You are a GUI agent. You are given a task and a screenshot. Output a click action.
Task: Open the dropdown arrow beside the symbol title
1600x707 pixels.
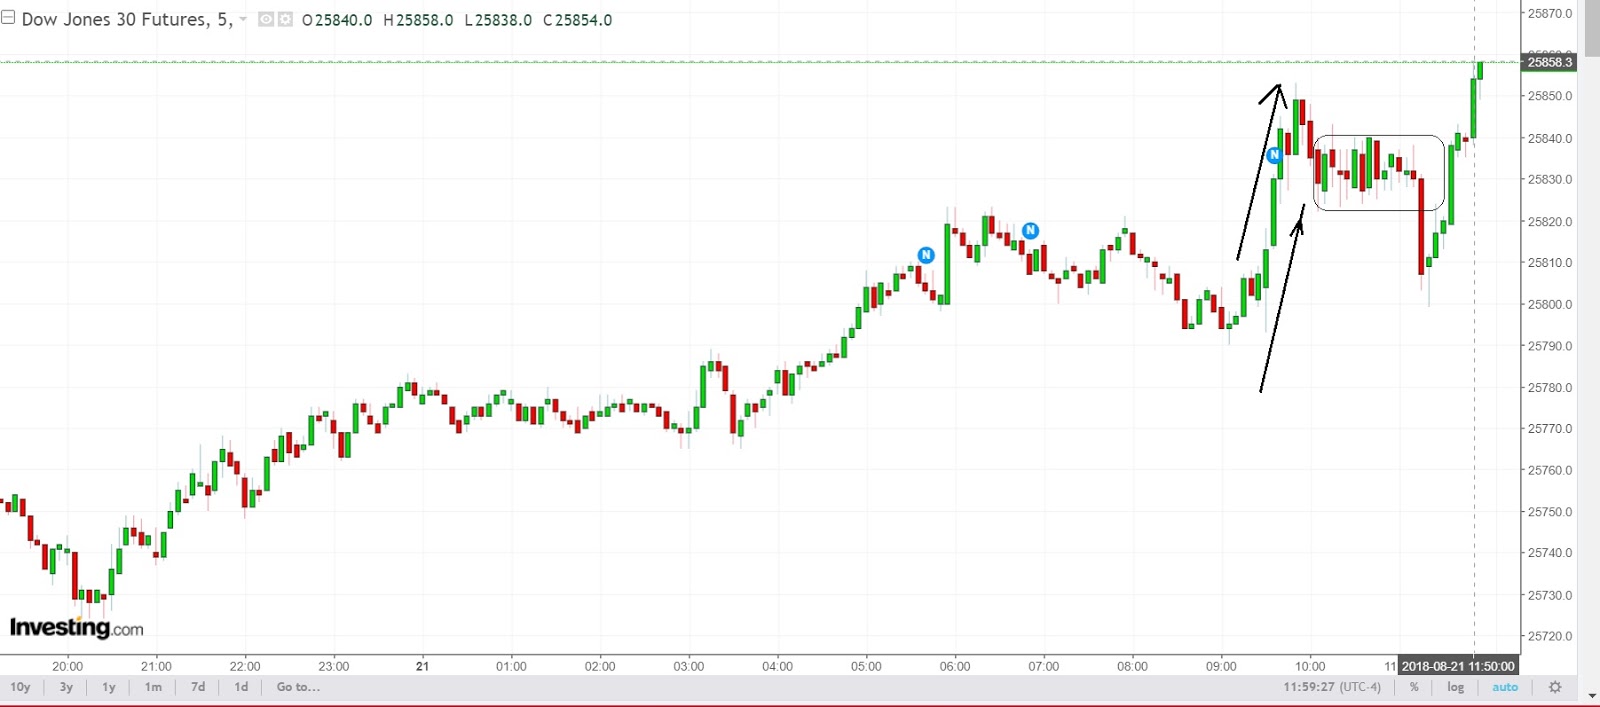(243, 19)
